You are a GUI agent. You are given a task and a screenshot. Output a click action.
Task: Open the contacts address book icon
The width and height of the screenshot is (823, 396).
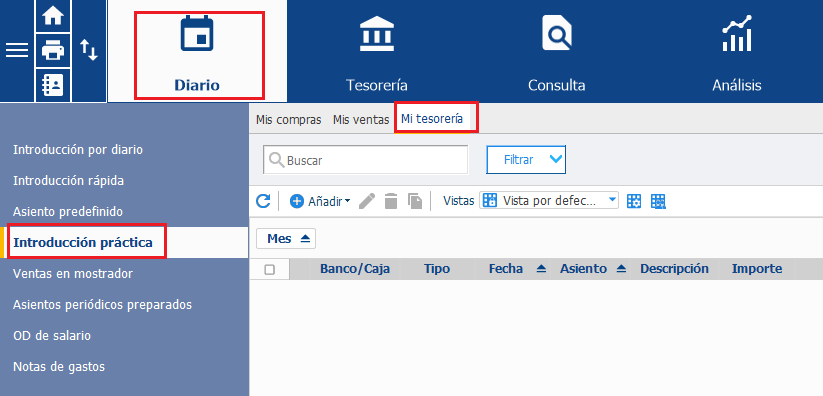pyautogui.click(x=52, y=85)
